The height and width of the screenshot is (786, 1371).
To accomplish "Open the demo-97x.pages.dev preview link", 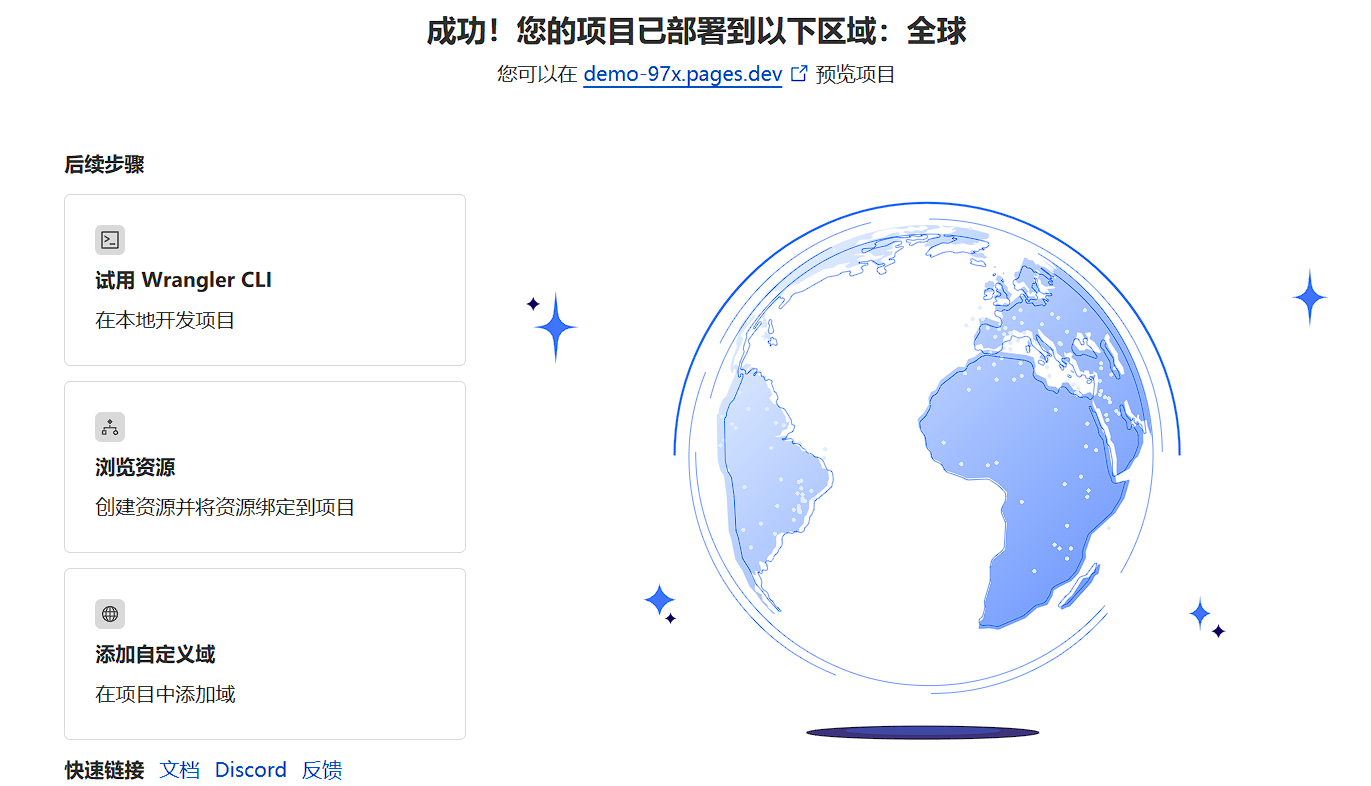I will tap(682, 74).
